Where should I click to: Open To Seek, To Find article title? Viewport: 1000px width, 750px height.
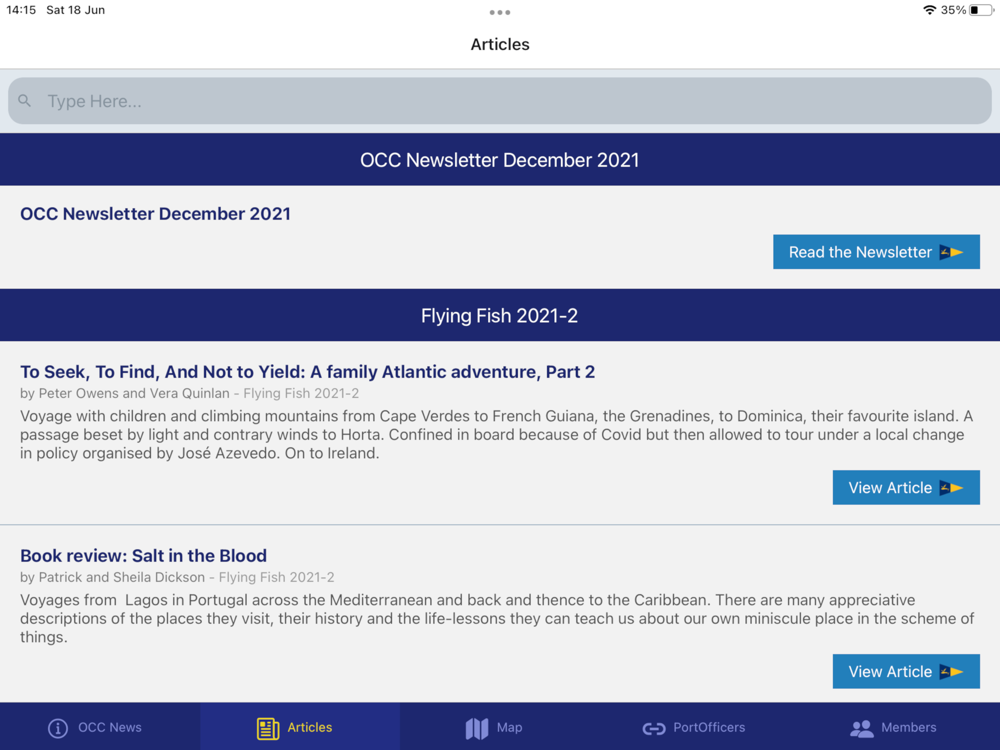point(307,372)
